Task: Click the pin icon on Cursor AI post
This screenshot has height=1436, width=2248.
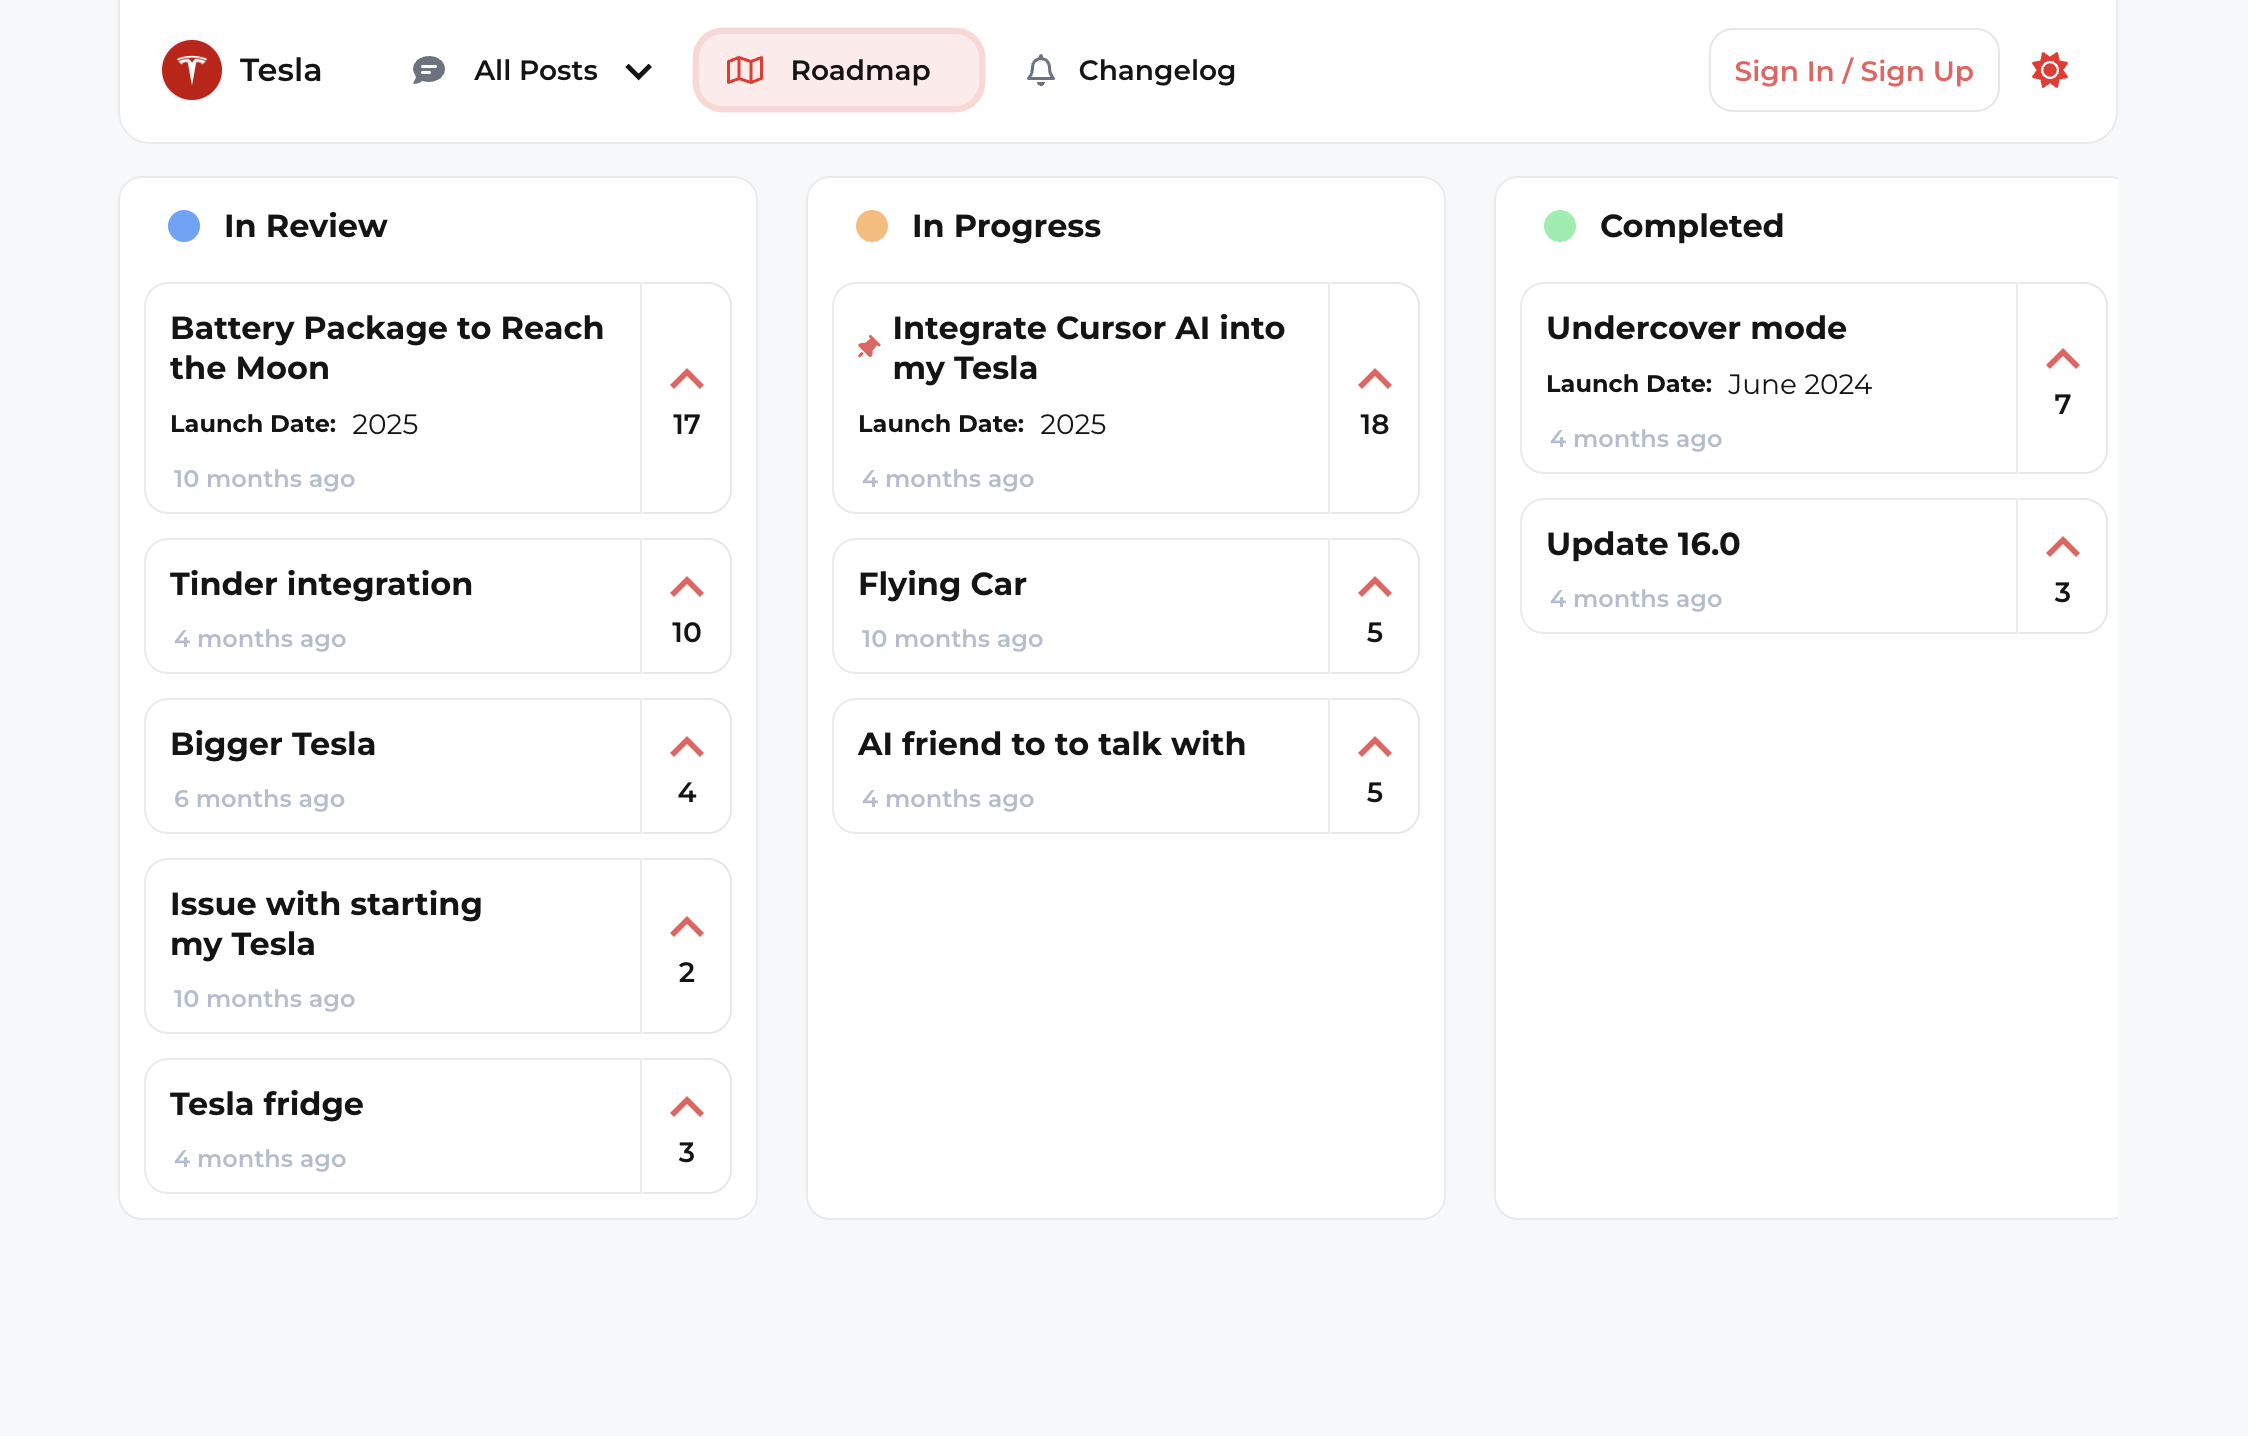Action: 868,347
